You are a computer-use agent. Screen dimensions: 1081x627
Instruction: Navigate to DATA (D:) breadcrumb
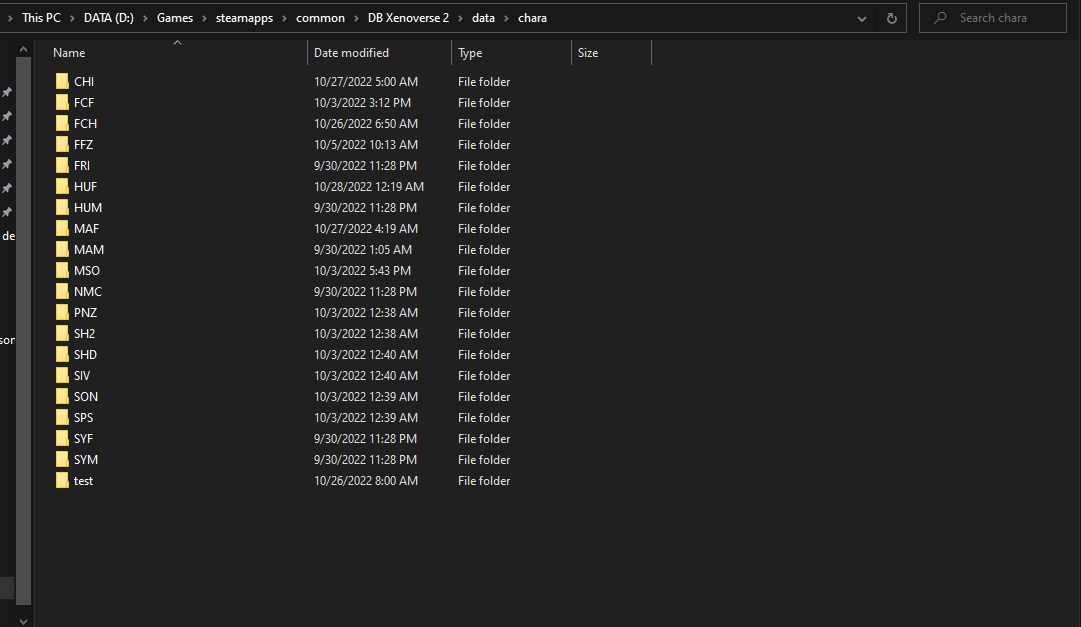tap(109, 18)
